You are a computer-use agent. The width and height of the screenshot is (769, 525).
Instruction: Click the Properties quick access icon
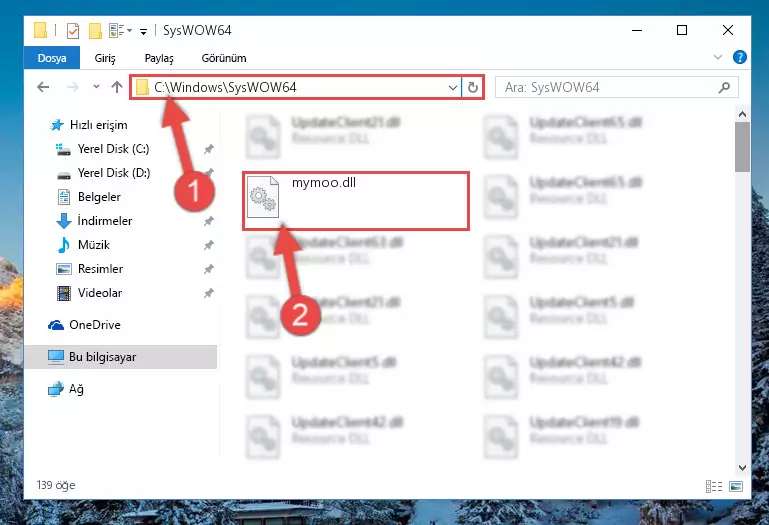point(73,30)
